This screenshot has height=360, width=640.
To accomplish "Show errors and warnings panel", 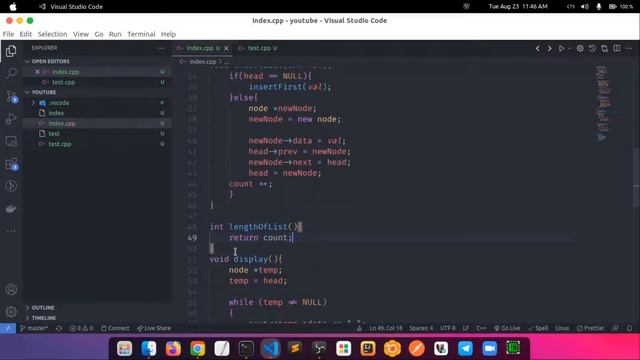I will (81, 328).
